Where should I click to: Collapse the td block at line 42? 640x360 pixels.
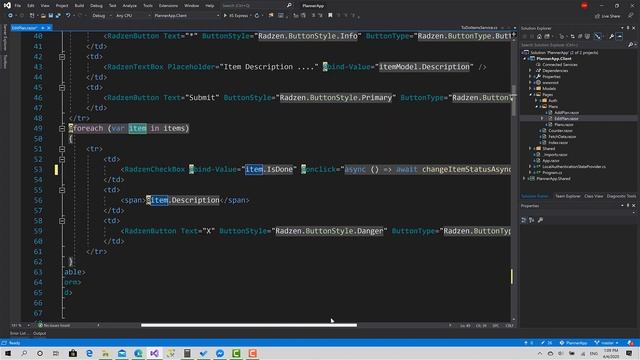[62, 57]
